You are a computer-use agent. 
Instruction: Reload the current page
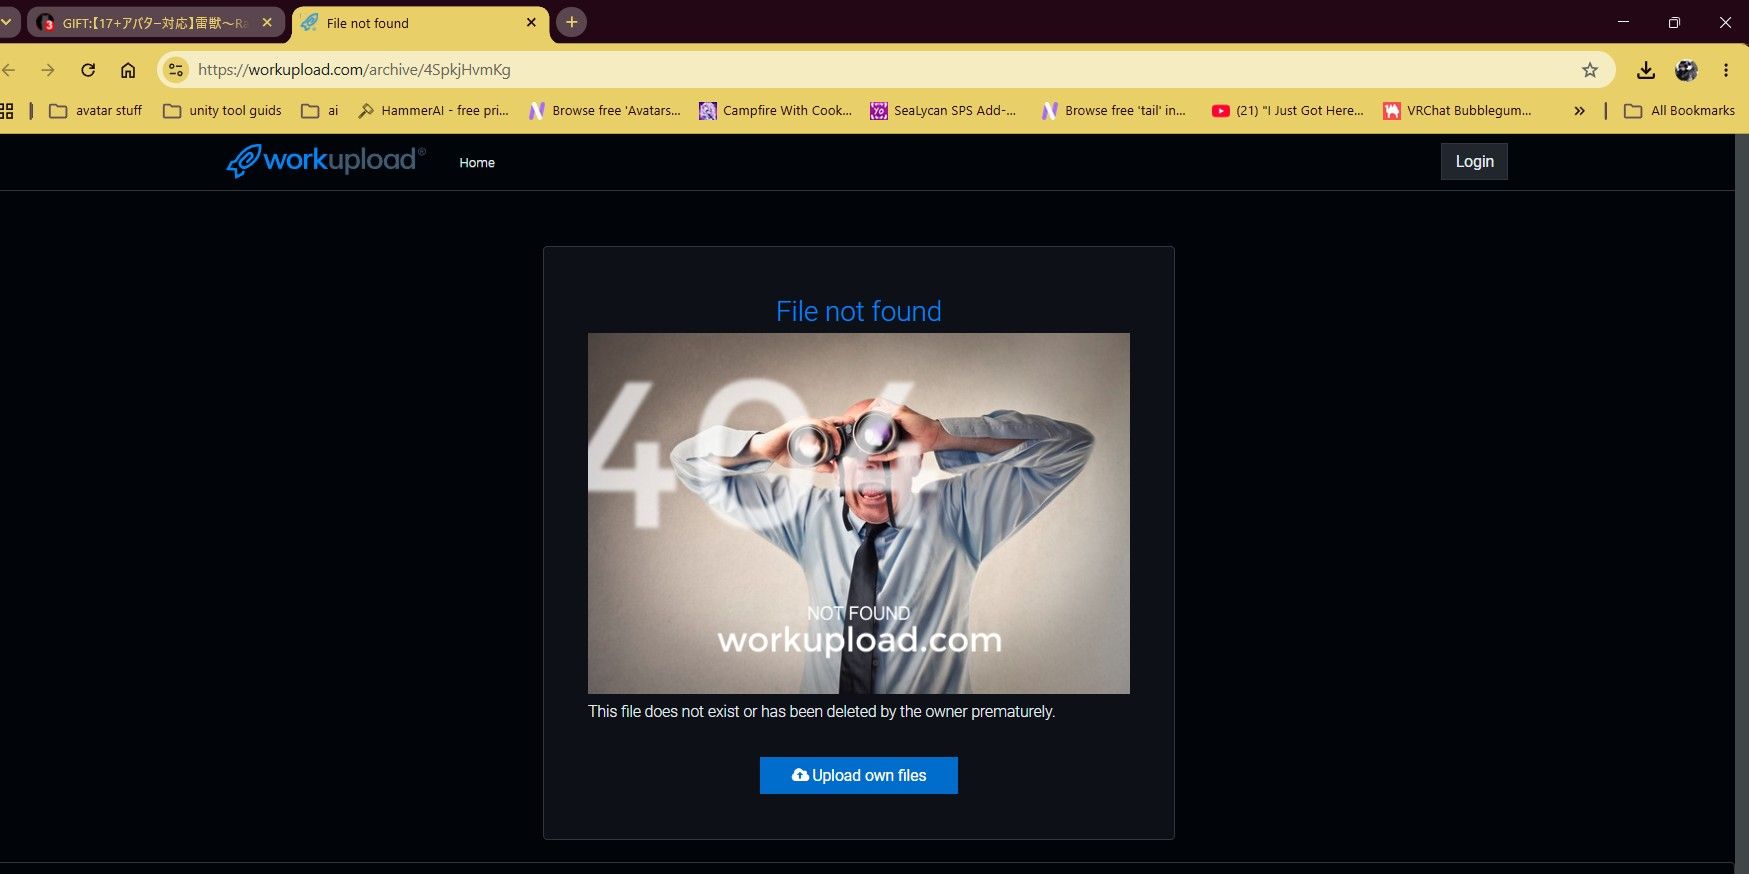pyautogui.click(x=88, y=70)
